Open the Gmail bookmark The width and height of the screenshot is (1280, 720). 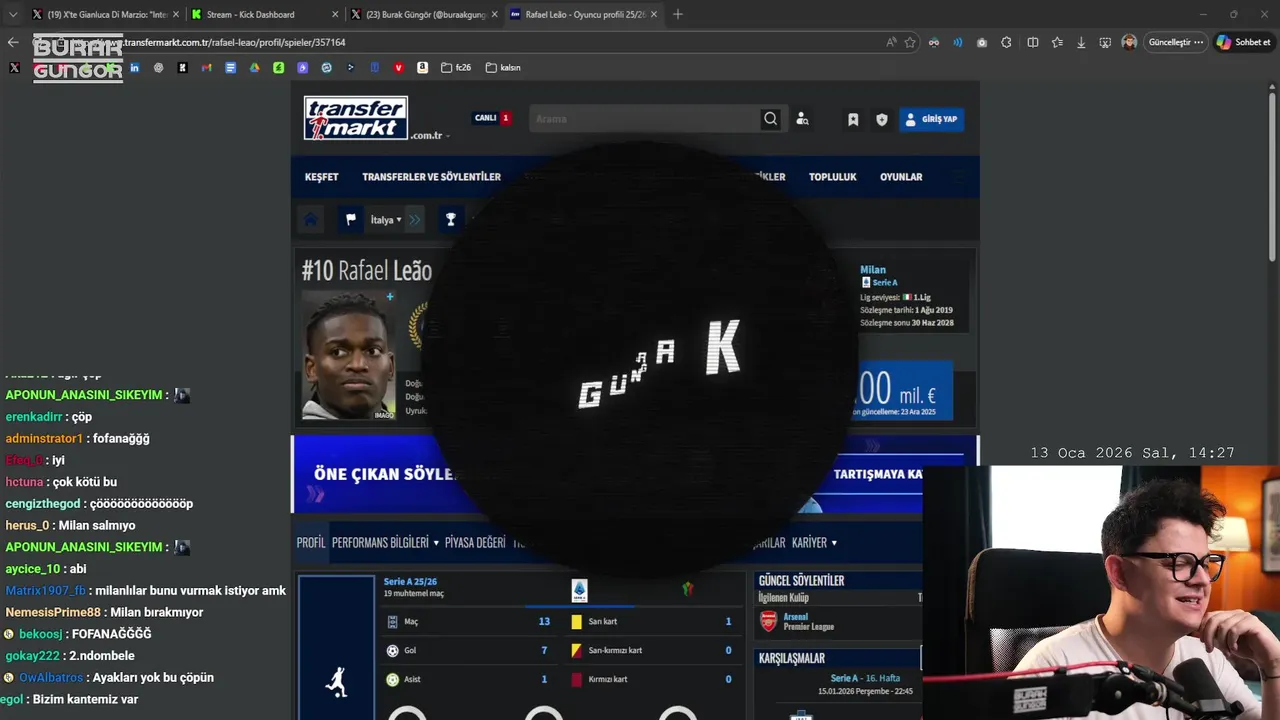pos(207,68)
